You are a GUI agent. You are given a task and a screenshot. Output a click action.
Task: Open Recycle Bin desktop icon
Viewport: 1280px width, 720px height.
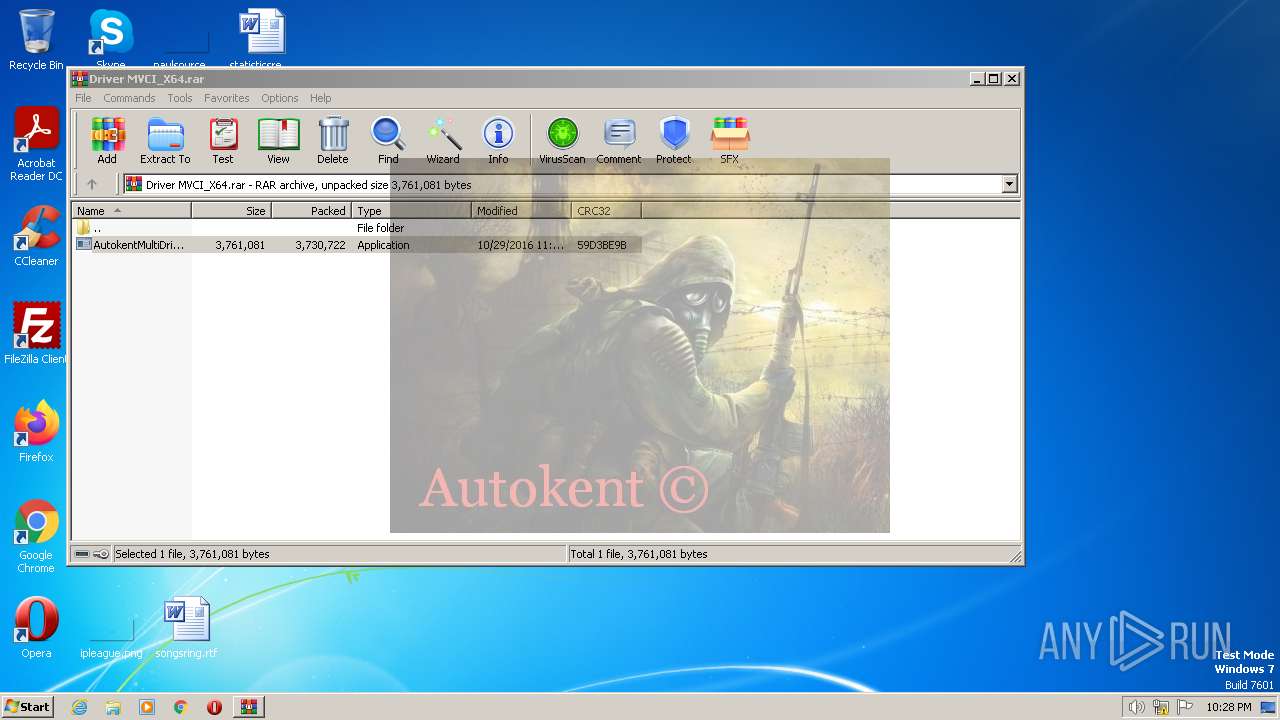point(36,40)
